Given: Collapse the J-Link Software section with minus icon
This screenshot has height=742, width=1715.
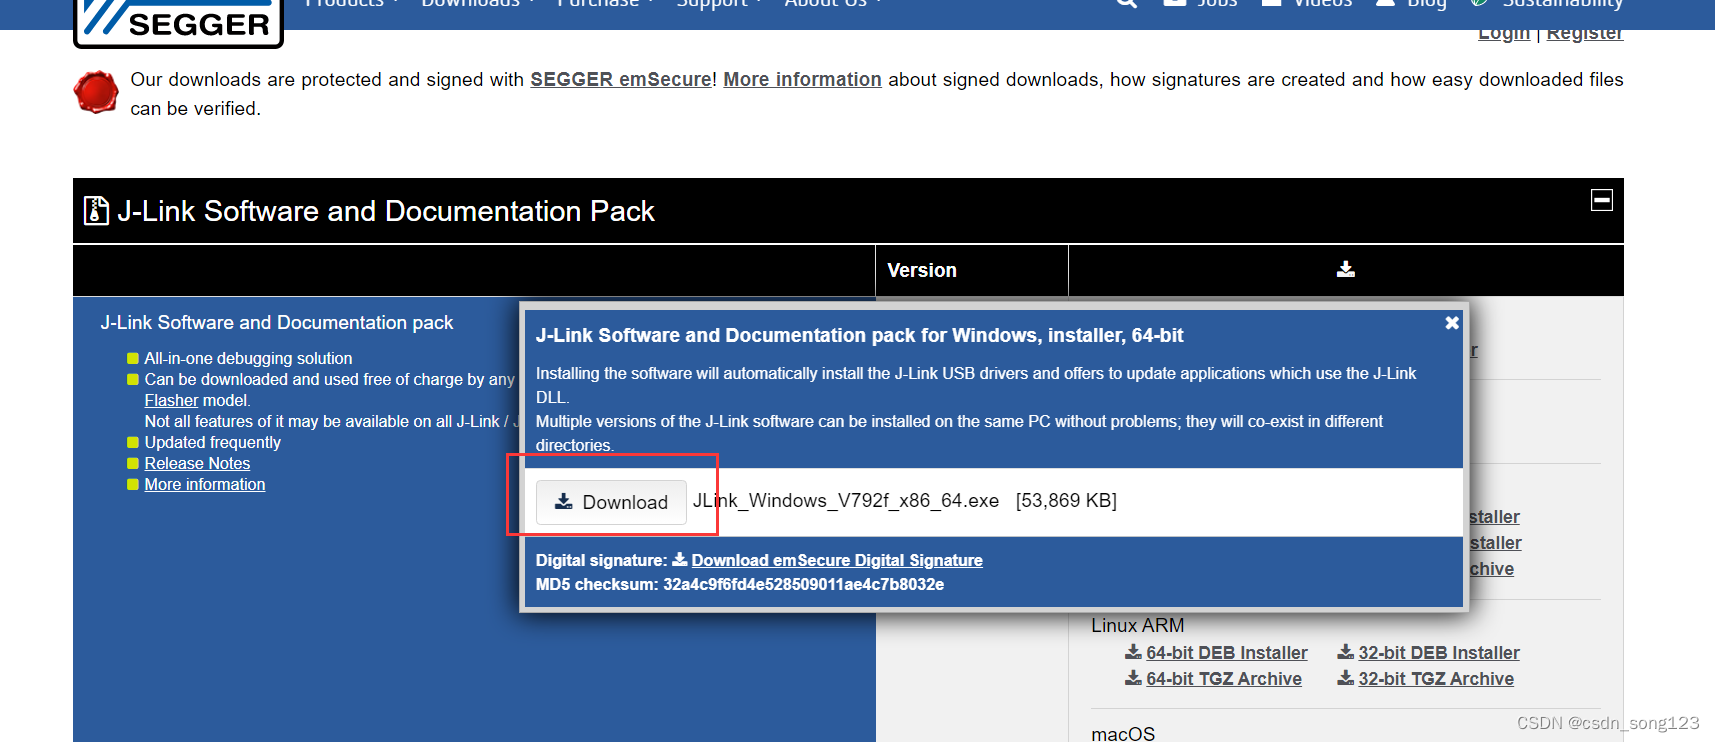Looking at the screenshot, I should pos(1601,201).
